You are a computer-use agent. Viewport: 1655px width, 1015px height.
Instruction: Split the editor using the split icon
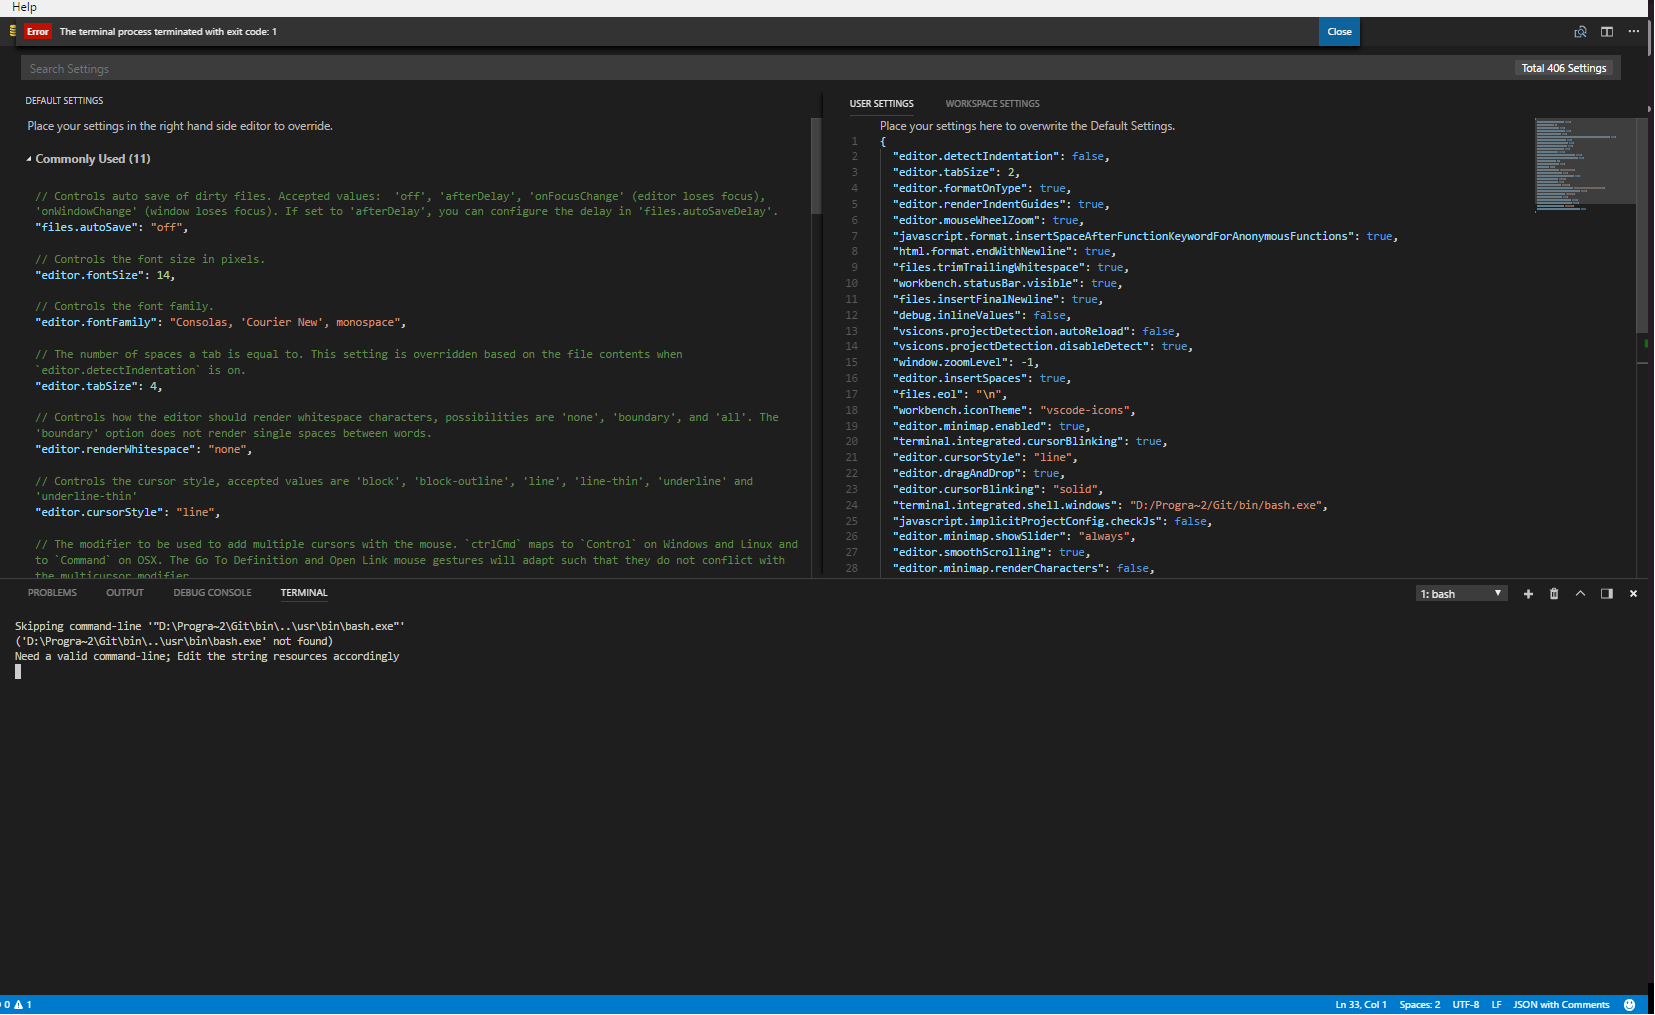pyautogui.click(x=1607, y=31)
